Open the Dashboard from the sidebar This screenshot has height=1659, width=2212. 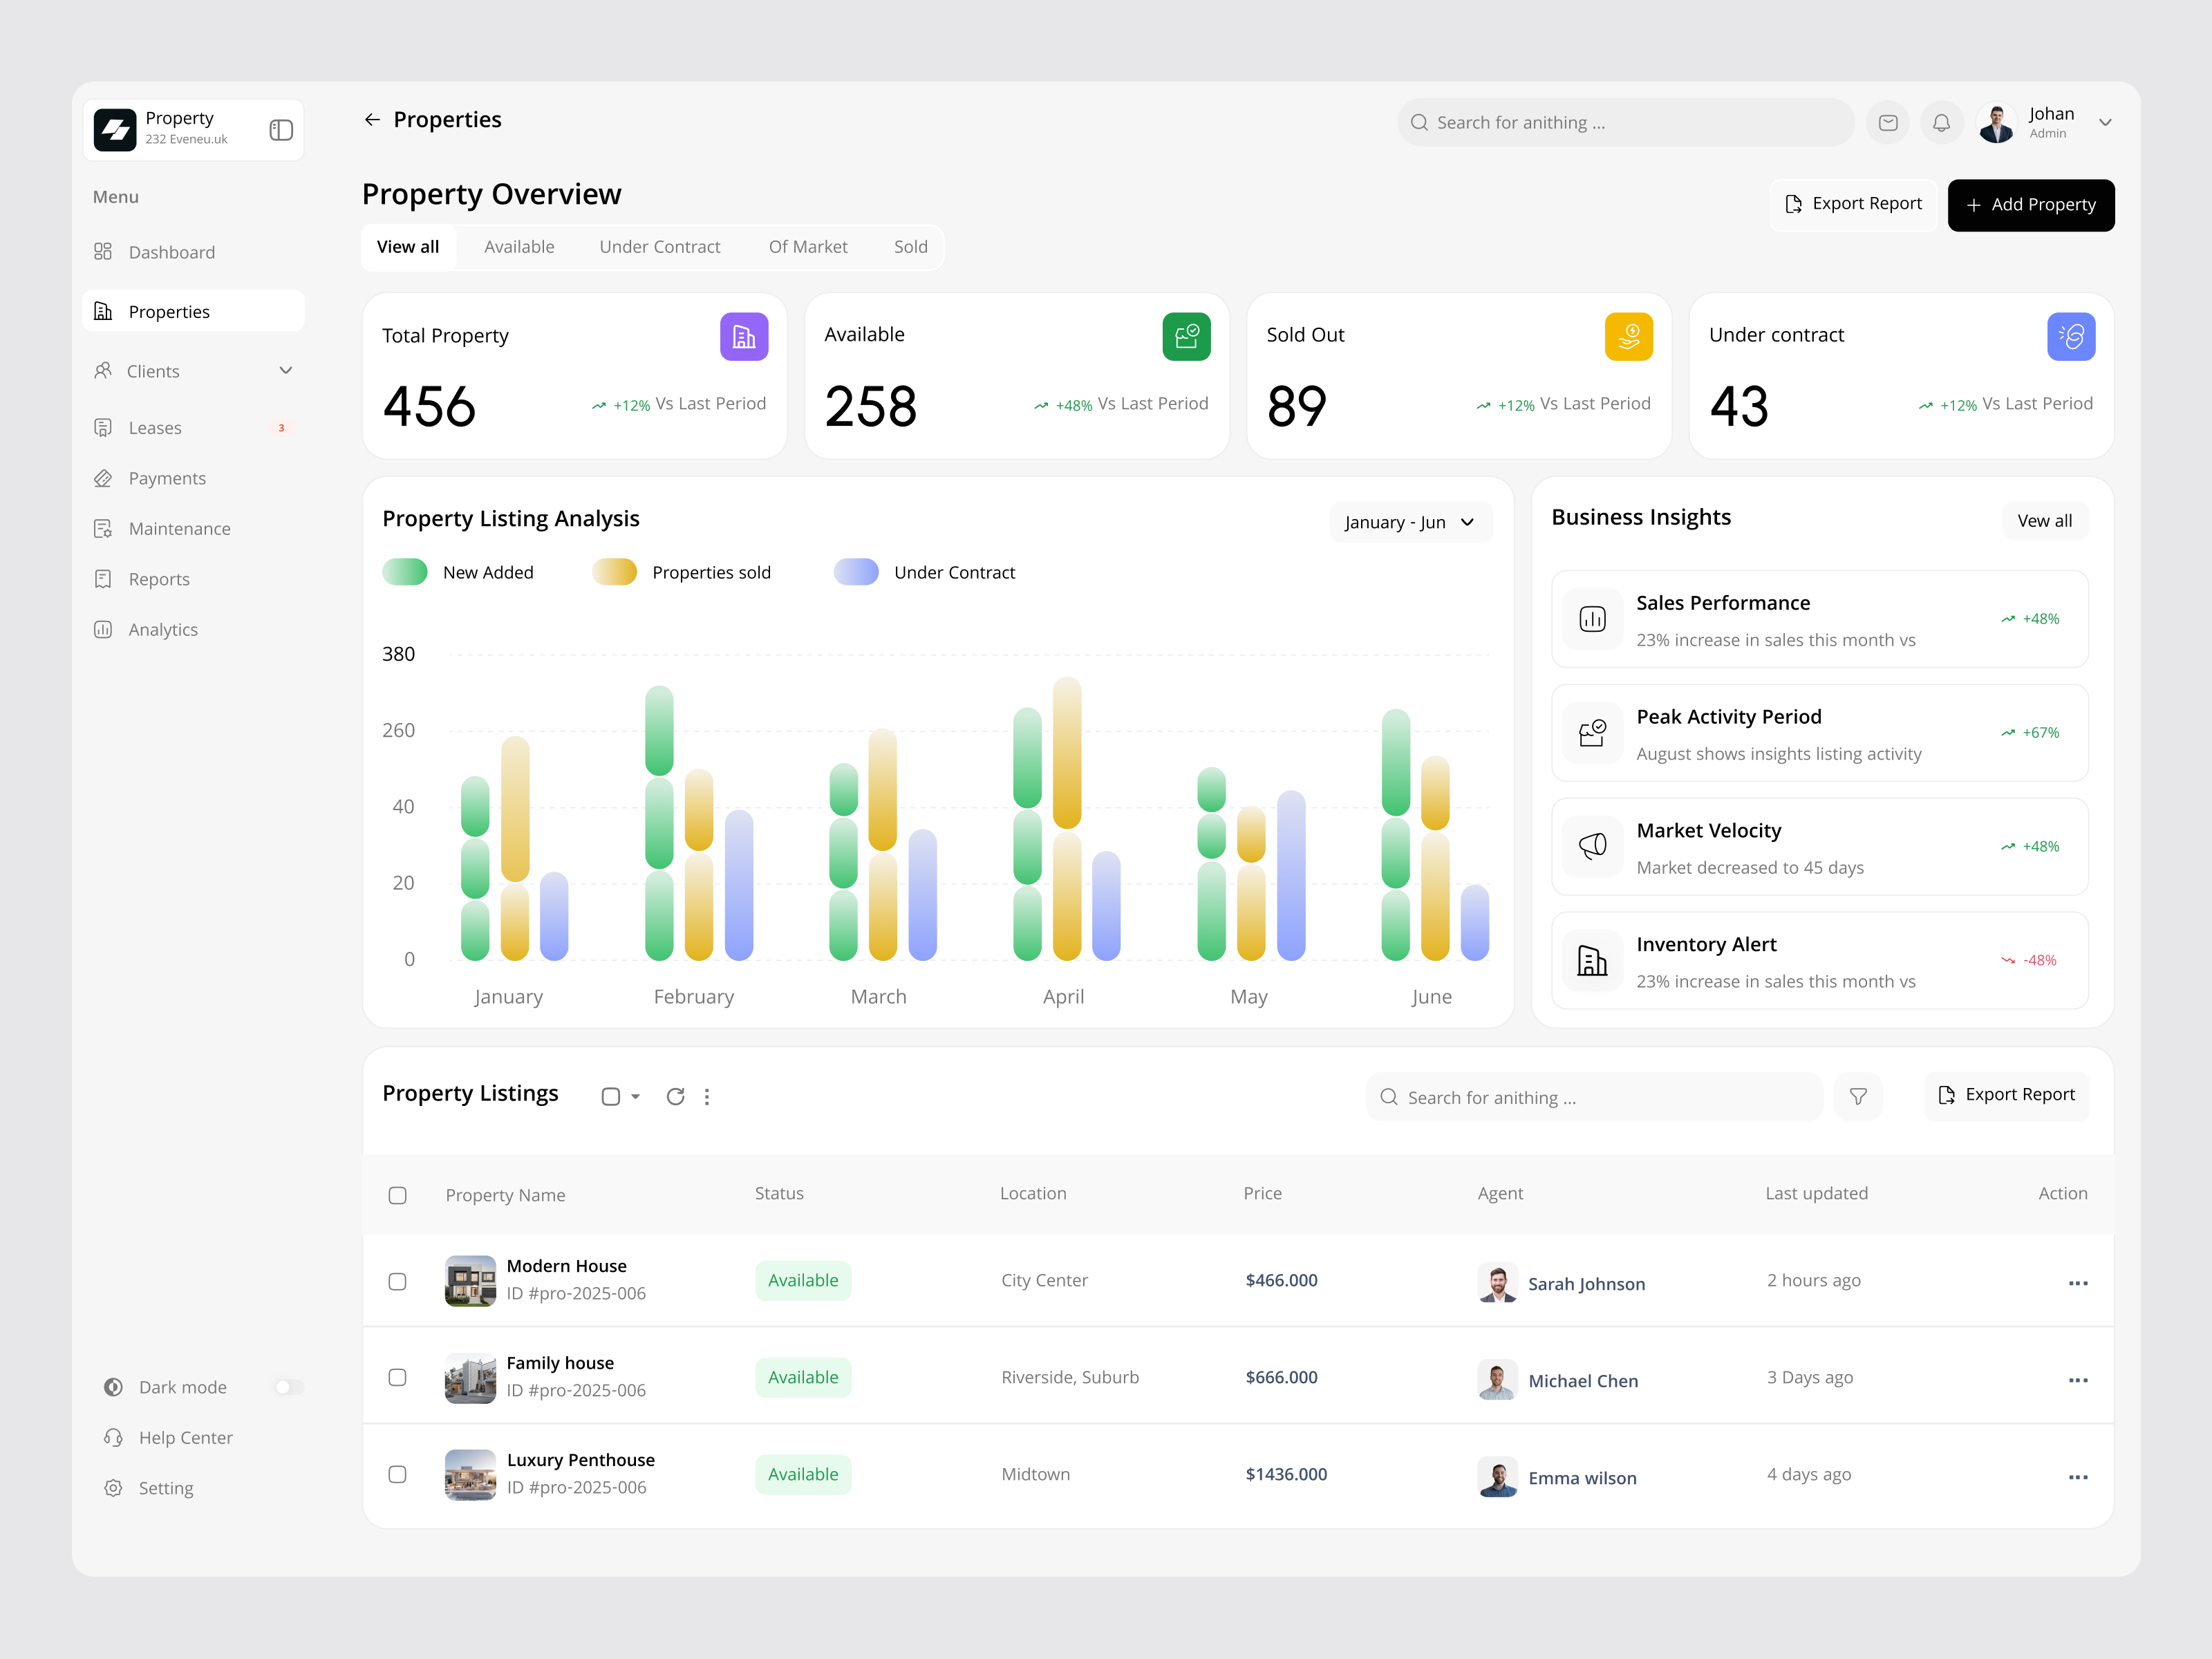click(171, 252)
